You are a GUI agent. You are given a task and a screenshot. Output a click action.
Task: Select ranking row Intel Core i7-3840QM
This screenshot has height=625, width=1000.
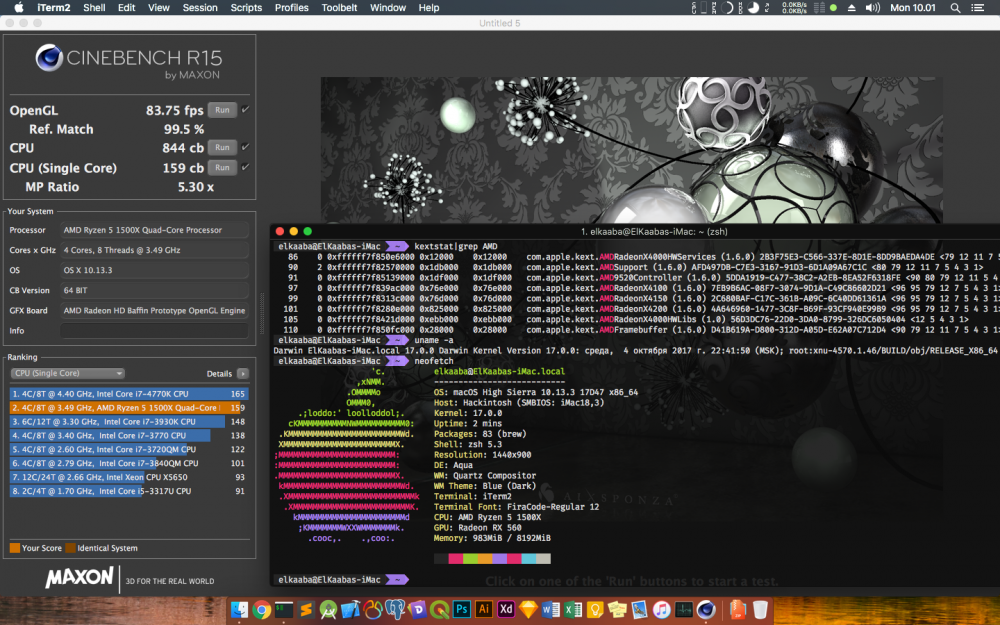coord(129,464)
